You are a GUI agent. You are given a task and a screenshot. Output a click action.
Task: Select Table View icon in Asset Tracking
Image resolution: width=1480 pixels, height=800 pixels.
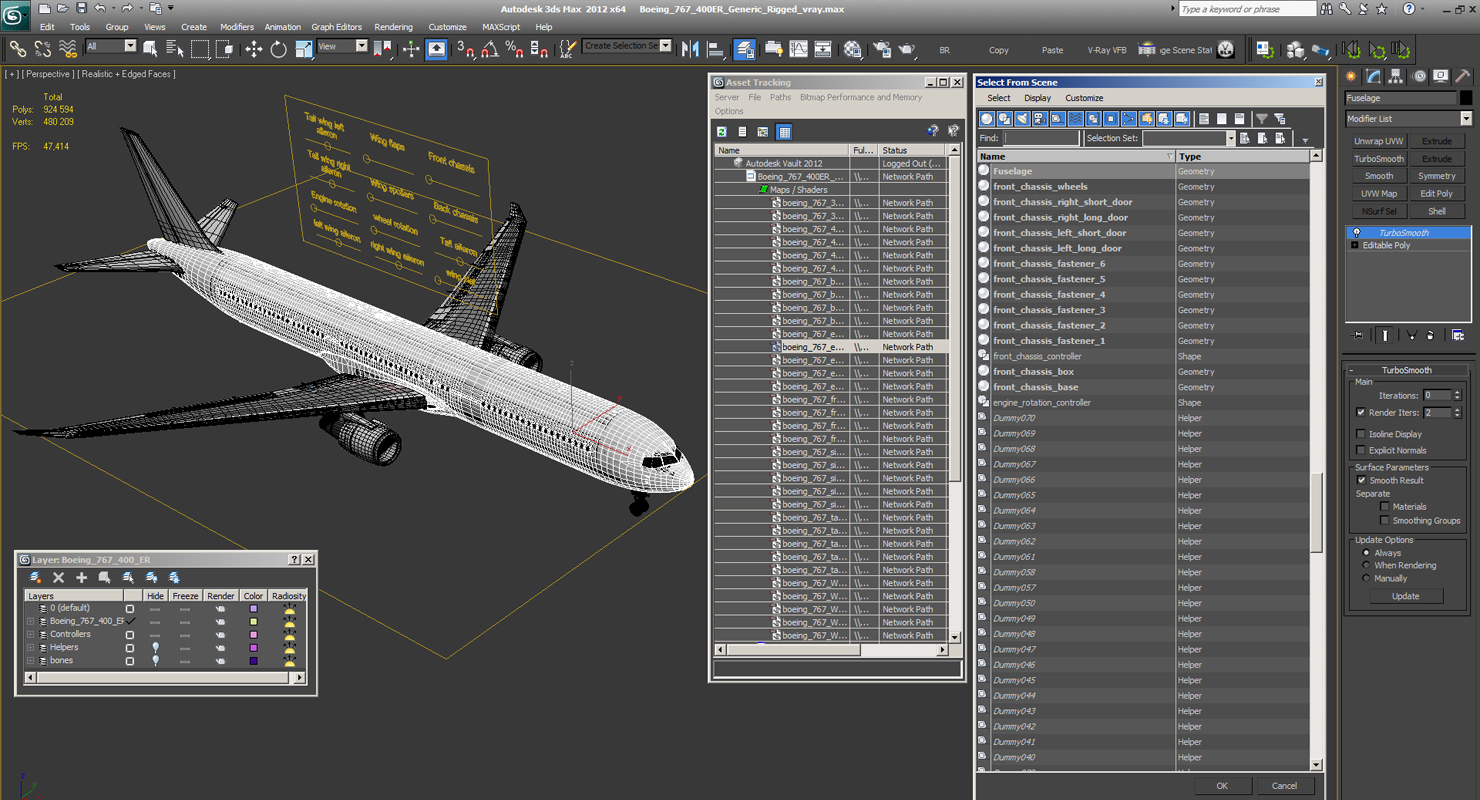click(784, 131)
